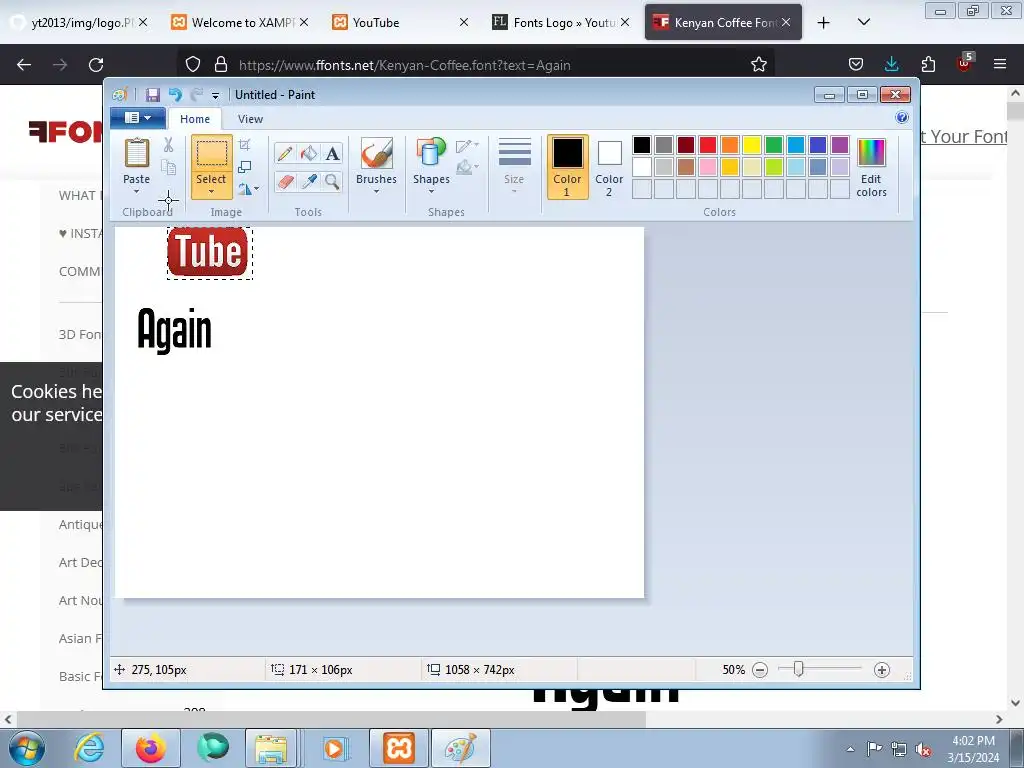The image size is (1024, 768).
Task: Click the zoom out minus button
Action: (760, 670)
